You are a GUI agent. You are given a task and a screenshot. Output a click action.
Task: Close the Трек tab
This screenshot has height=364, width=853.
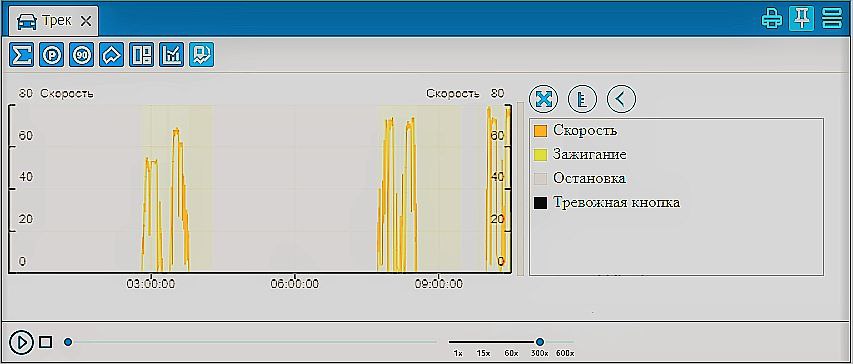coord(86,22)
